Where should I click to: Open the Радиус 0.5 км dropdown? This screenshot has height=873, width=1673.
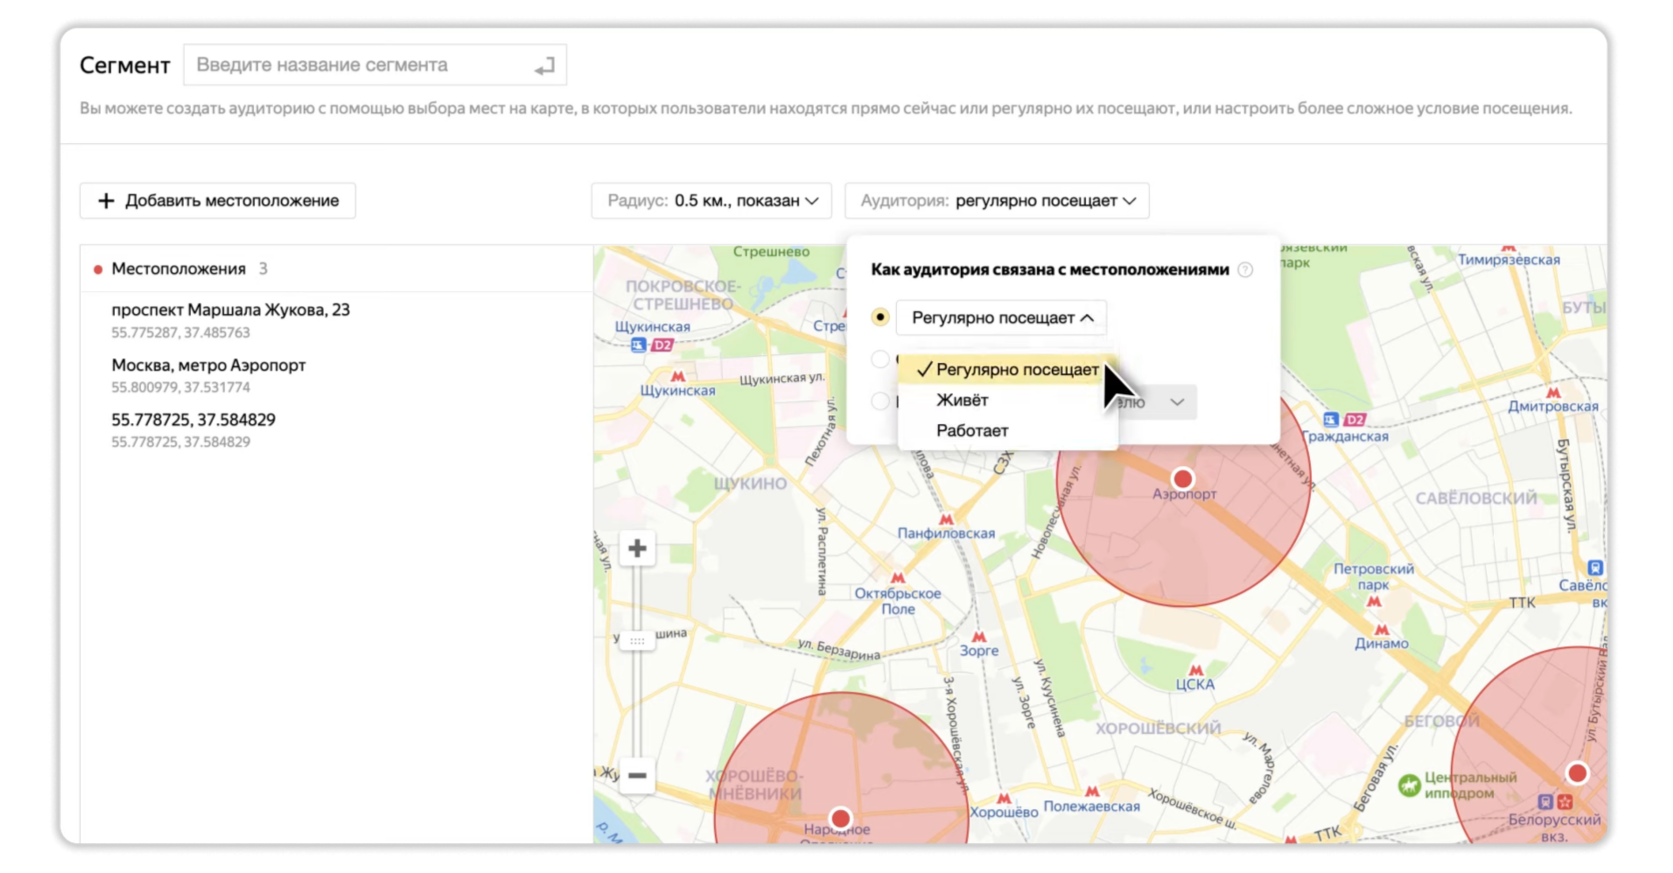pyautogui.click(x=712, y=200)
